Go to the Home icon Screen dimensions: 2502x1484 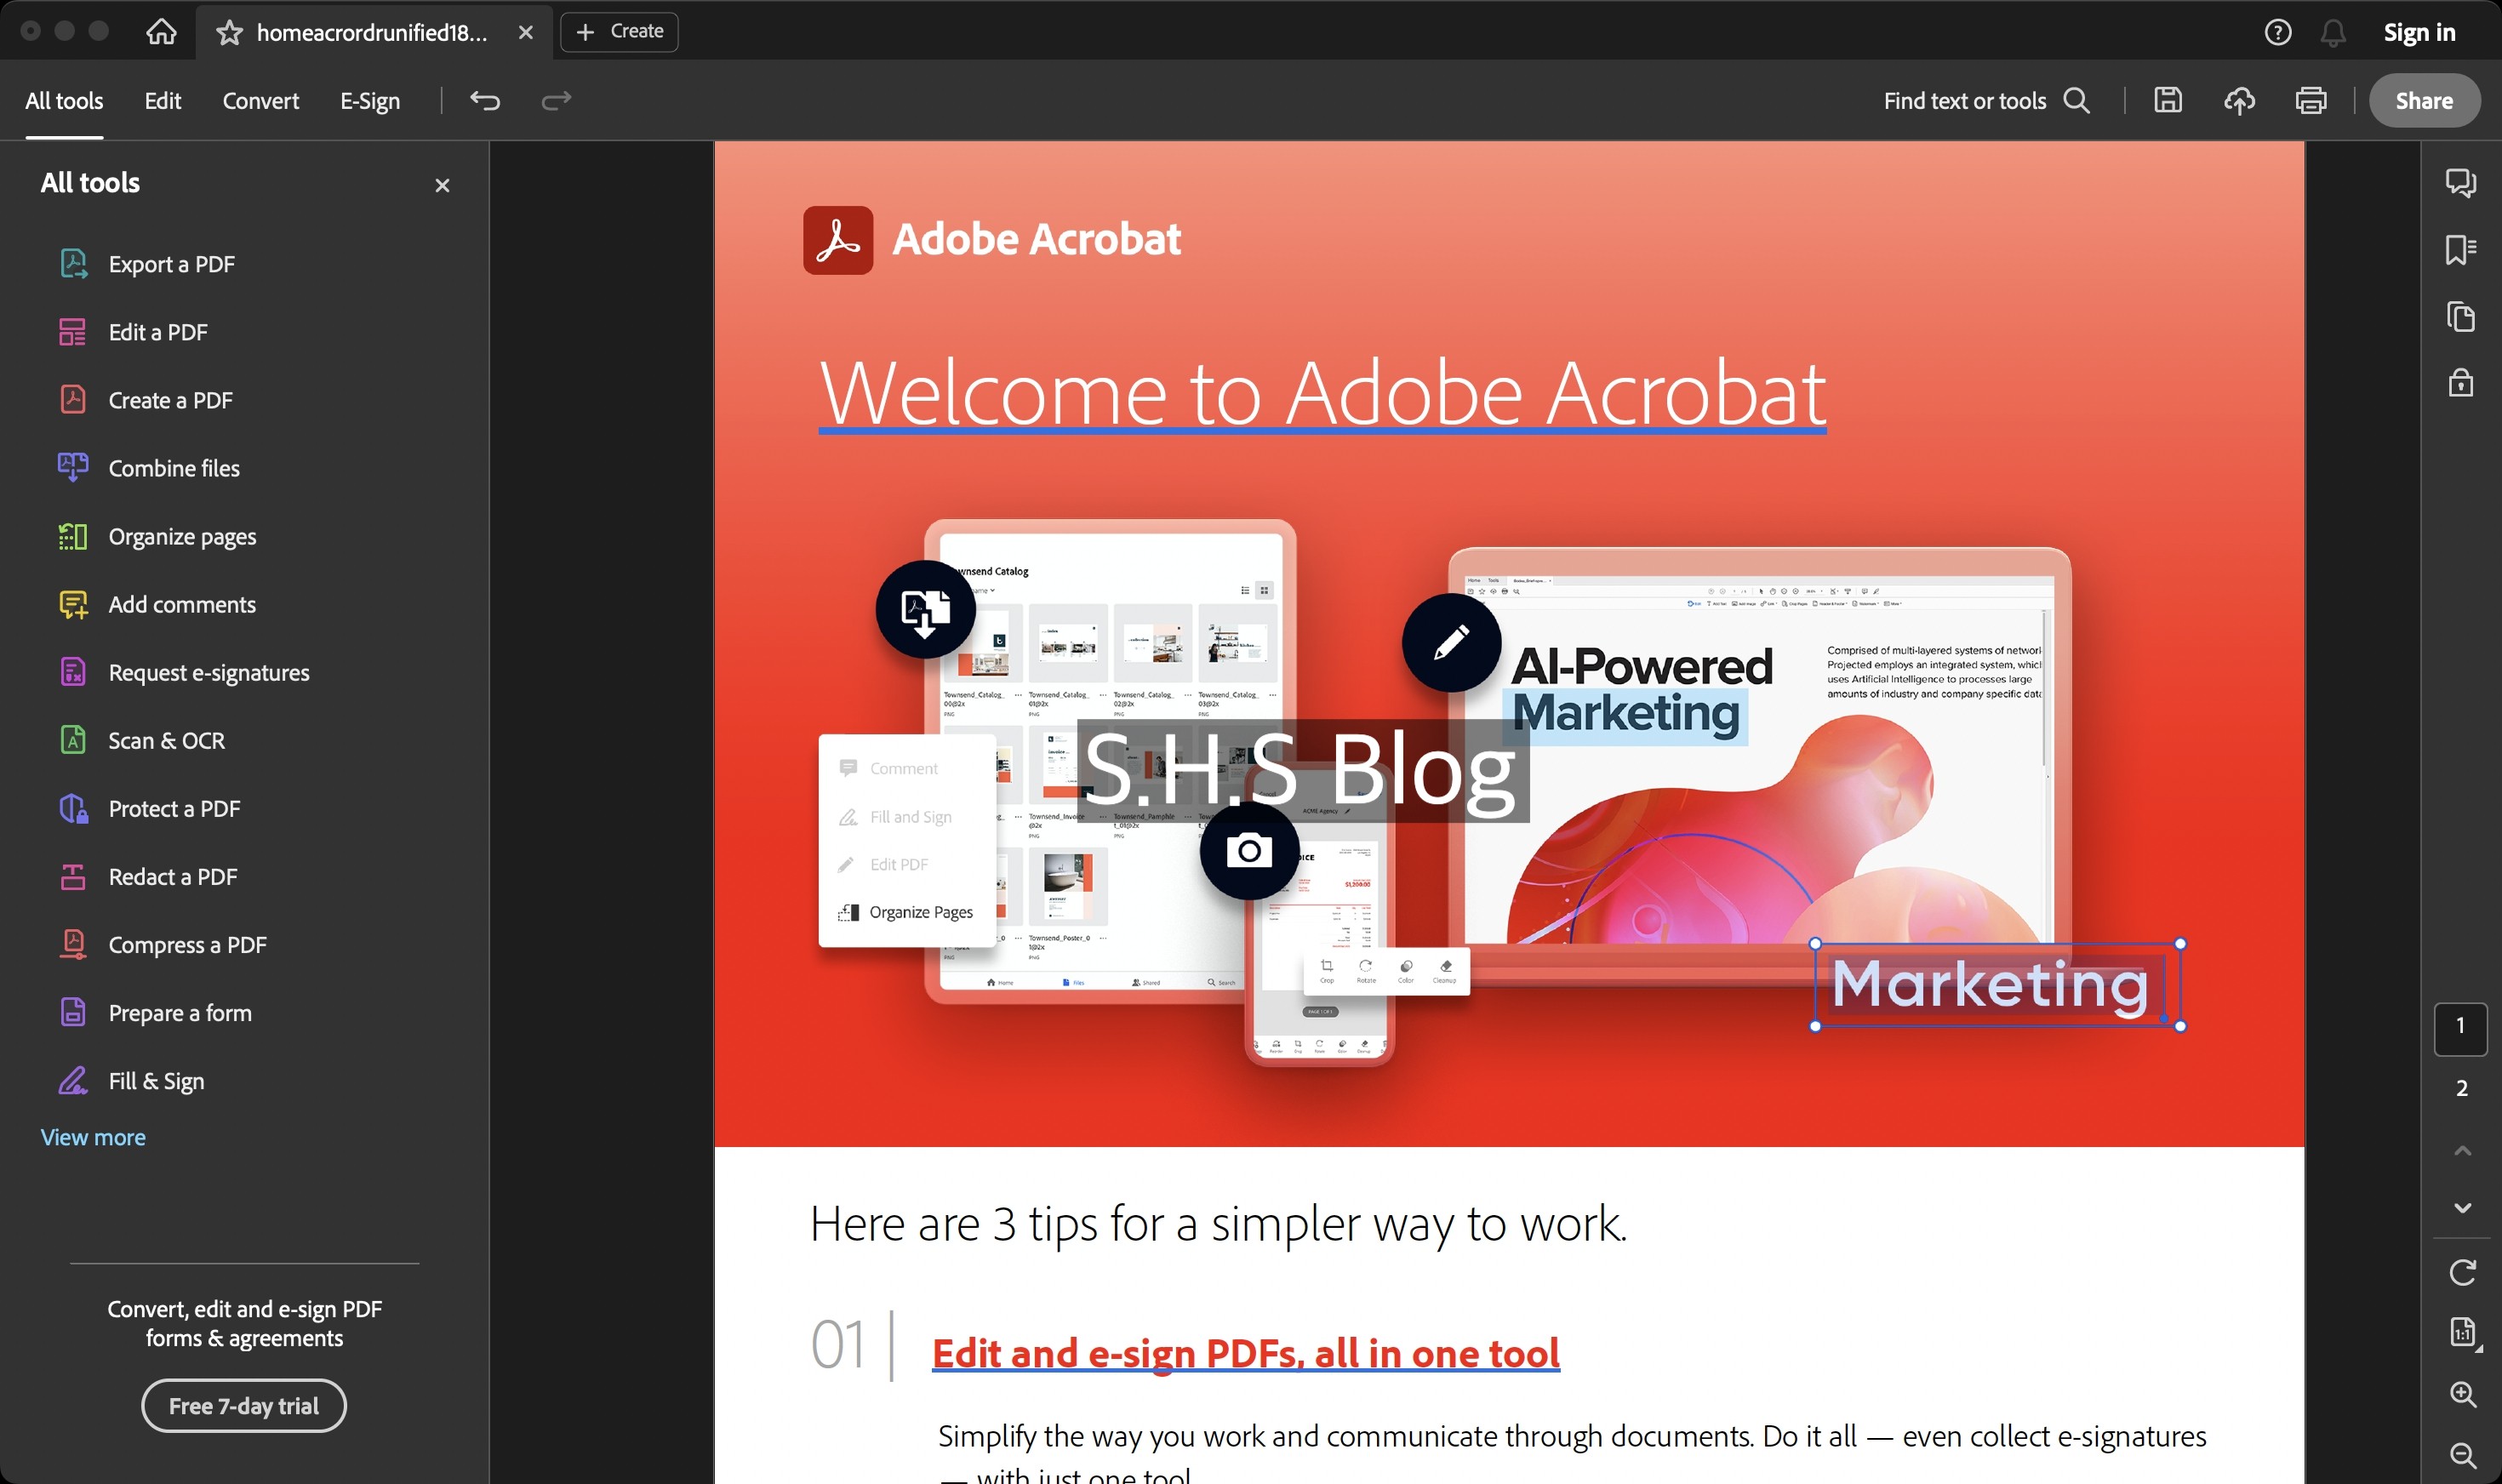161,32
